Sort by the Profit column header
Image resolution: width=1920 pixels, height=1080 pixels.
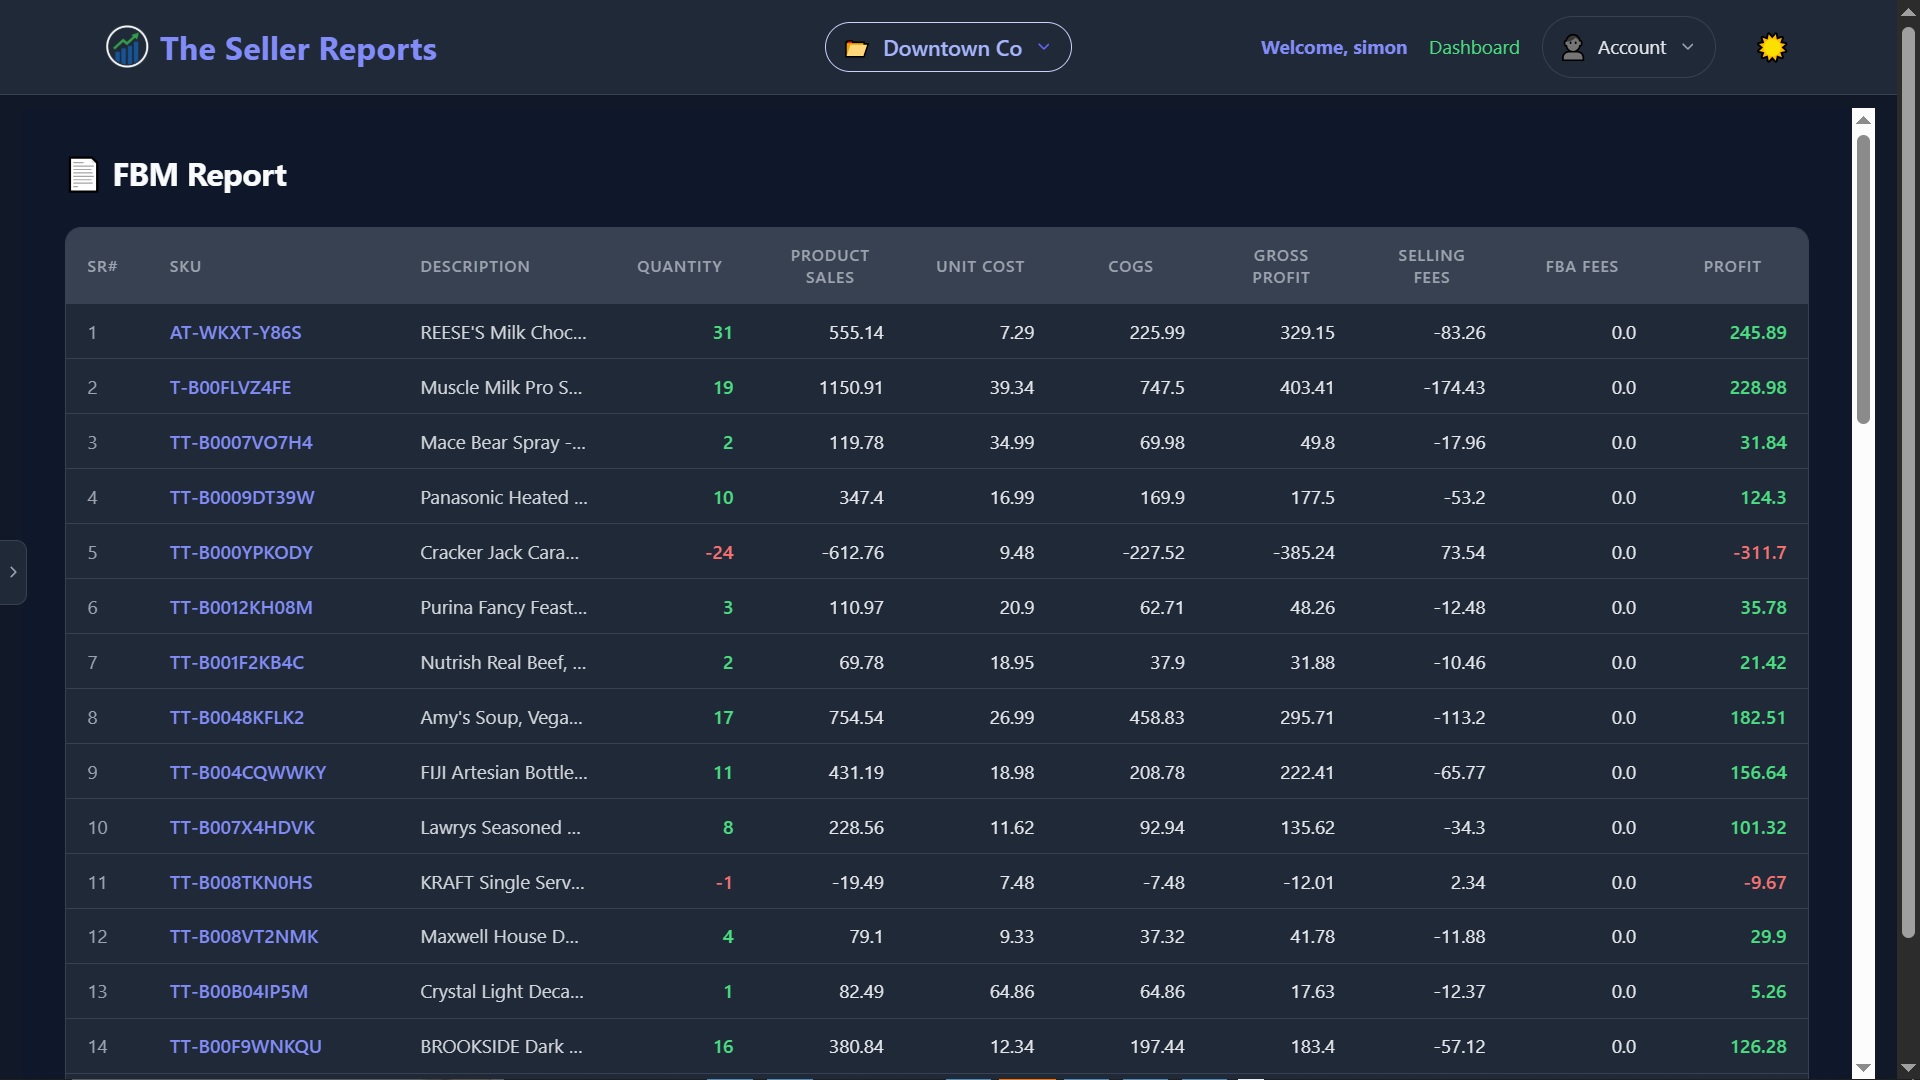pyautogui.click(x=1732, y=266)
